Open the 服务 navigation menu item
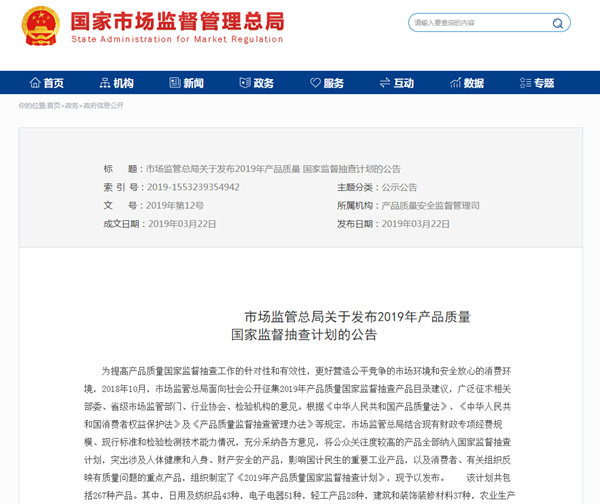600x504 pixels. 334,83
